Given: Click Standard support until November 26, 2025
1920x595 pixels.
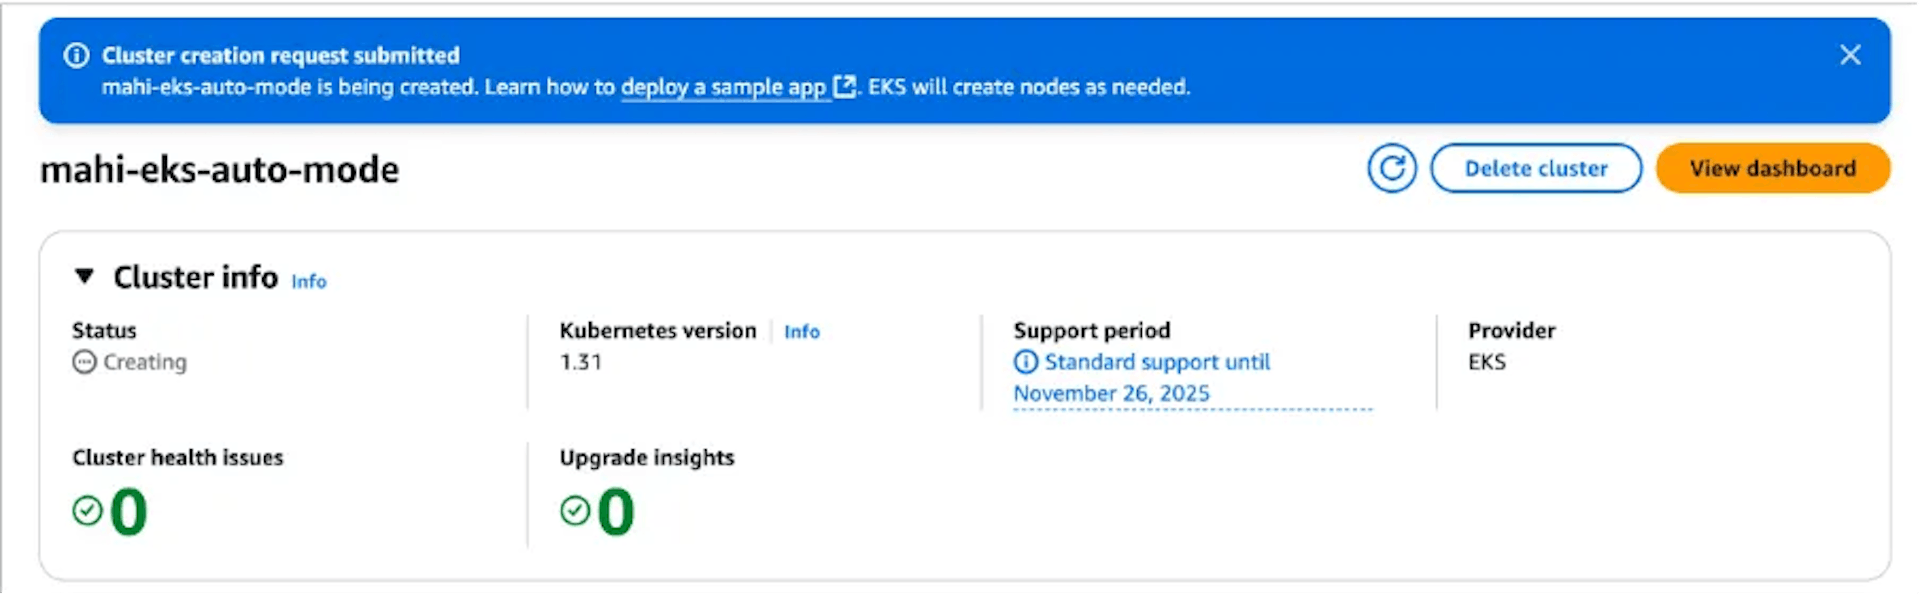Looking at the screenshot, I should (x=1142, y=378).
